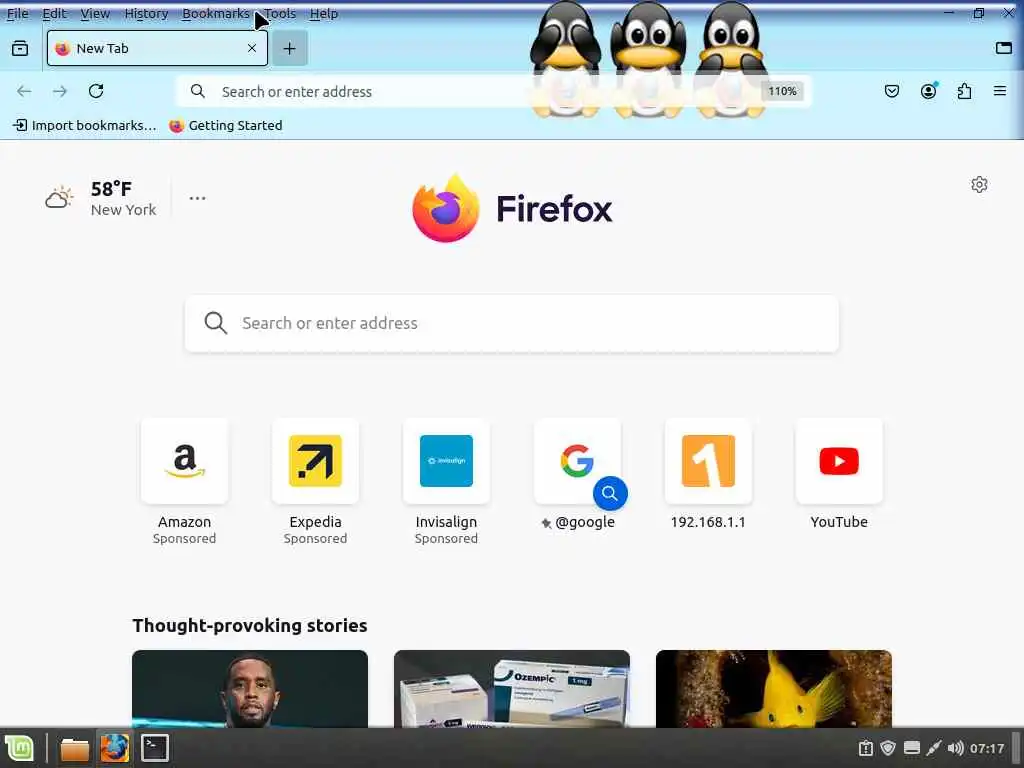Open the History menu
Viewport: 1024px width, 768px height.
(x=146, y=13)
